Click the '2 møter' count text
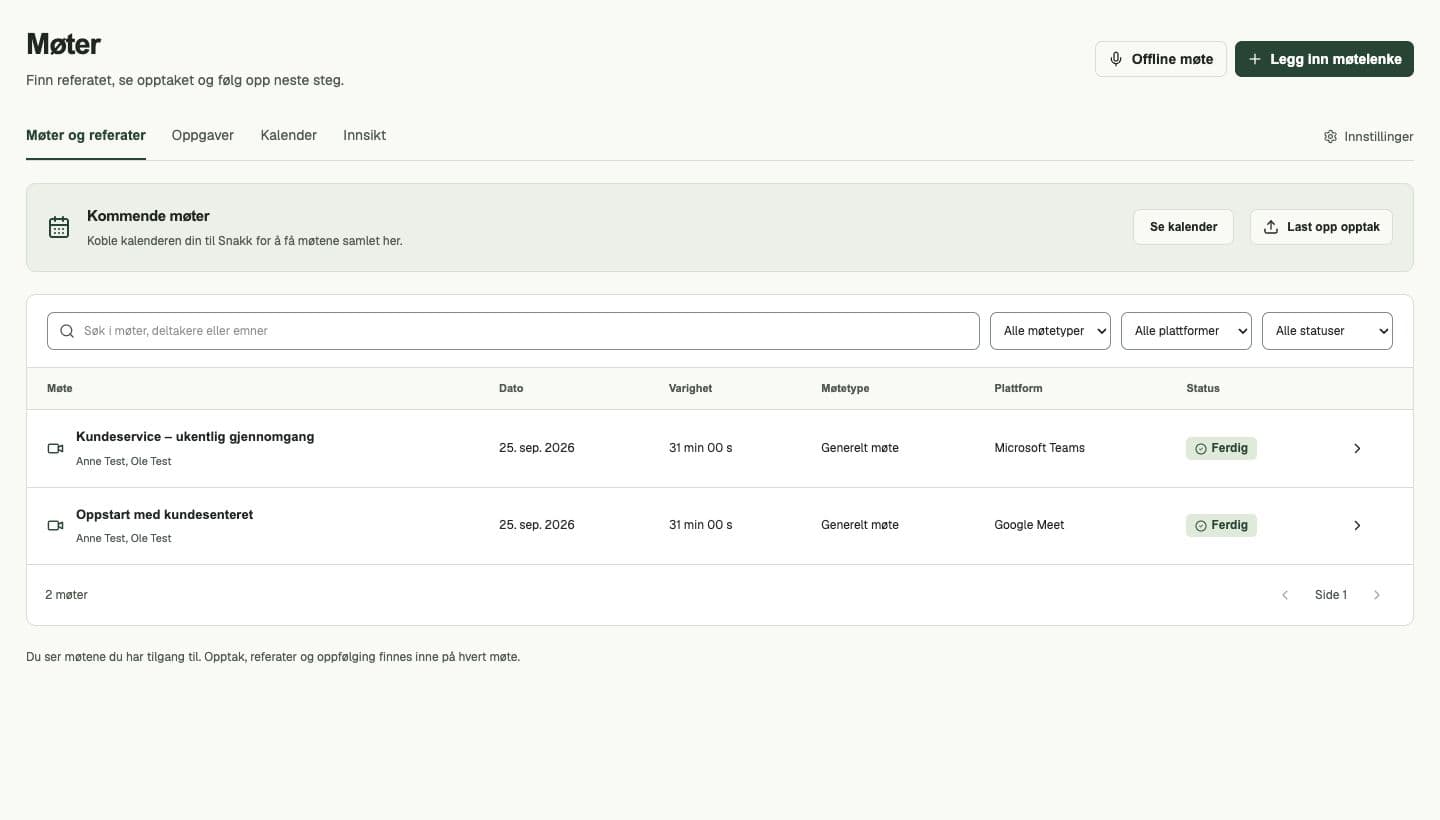The height and width of the screenshot is (820, 1440). 66,595
